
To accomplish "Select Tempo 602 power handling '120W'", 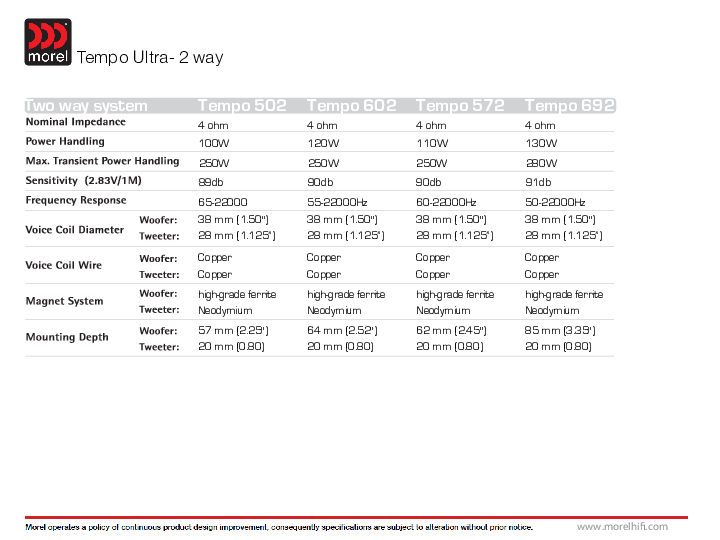I will click(x=323, y=143).
